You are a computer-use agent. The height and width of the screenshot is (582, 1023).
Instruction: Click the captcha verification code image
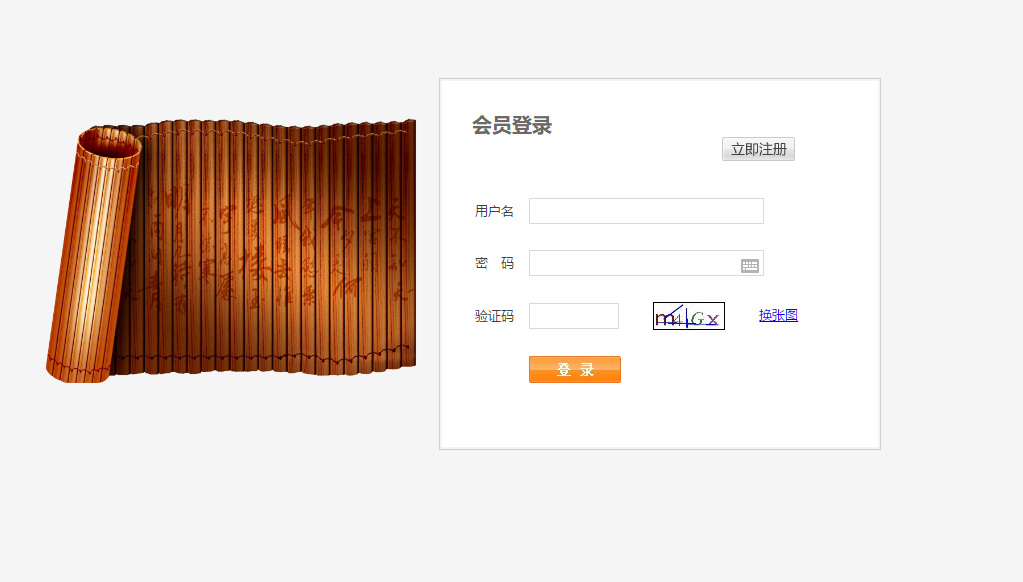pyautogui.click(x=688, y=316)
